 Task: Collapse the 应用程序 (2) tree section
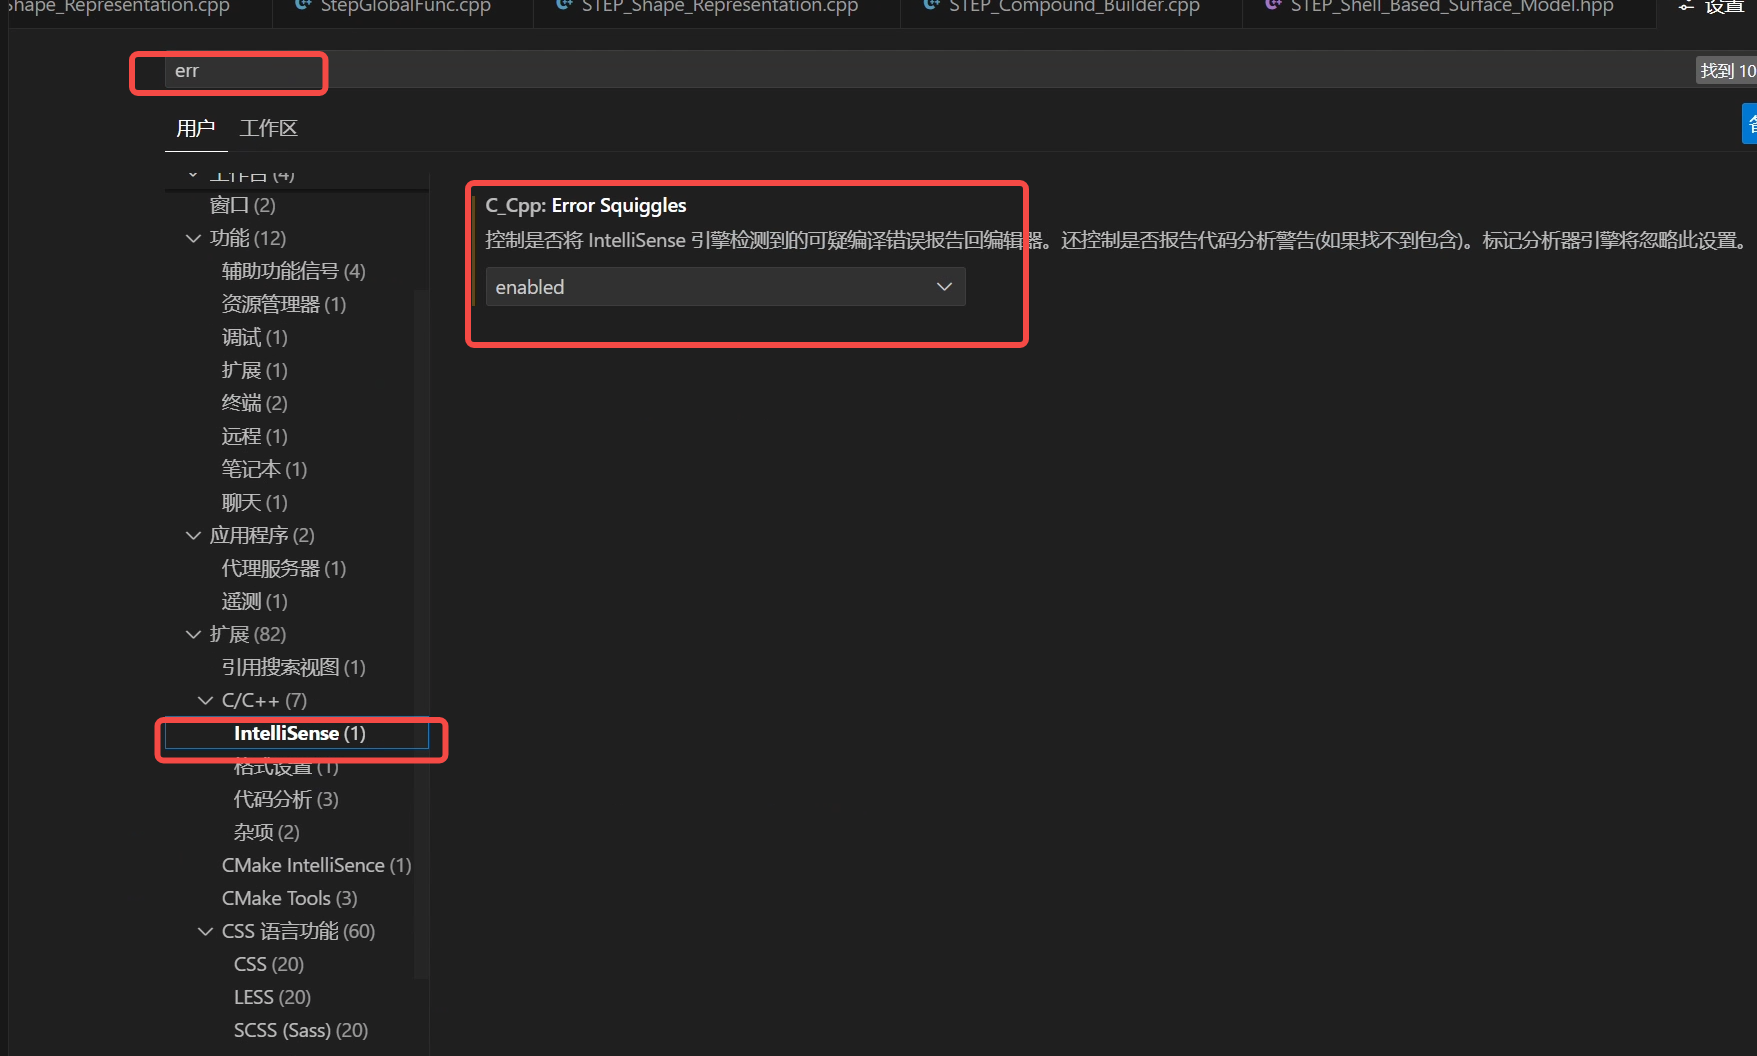pyautogui.click(x=193, y=535)
